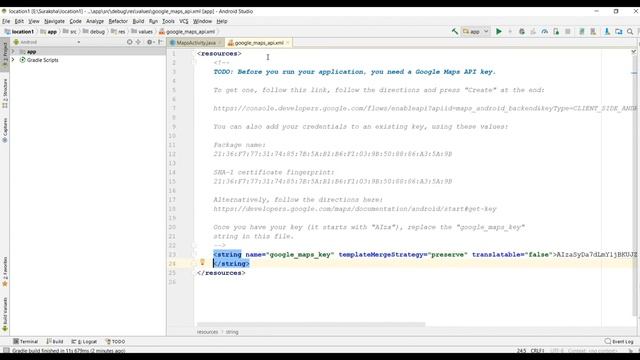Click the string breadcrumb below editor

232,332
